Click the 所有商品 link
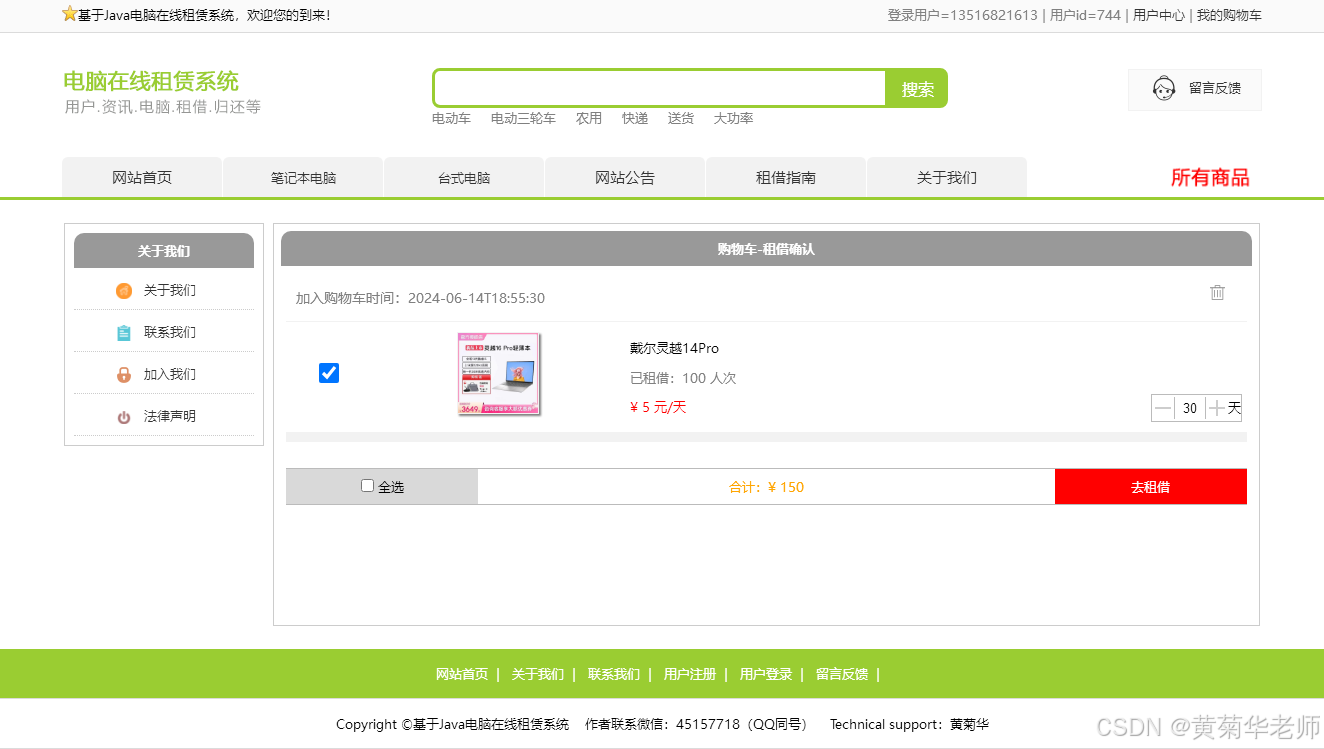 point(1210,178)
